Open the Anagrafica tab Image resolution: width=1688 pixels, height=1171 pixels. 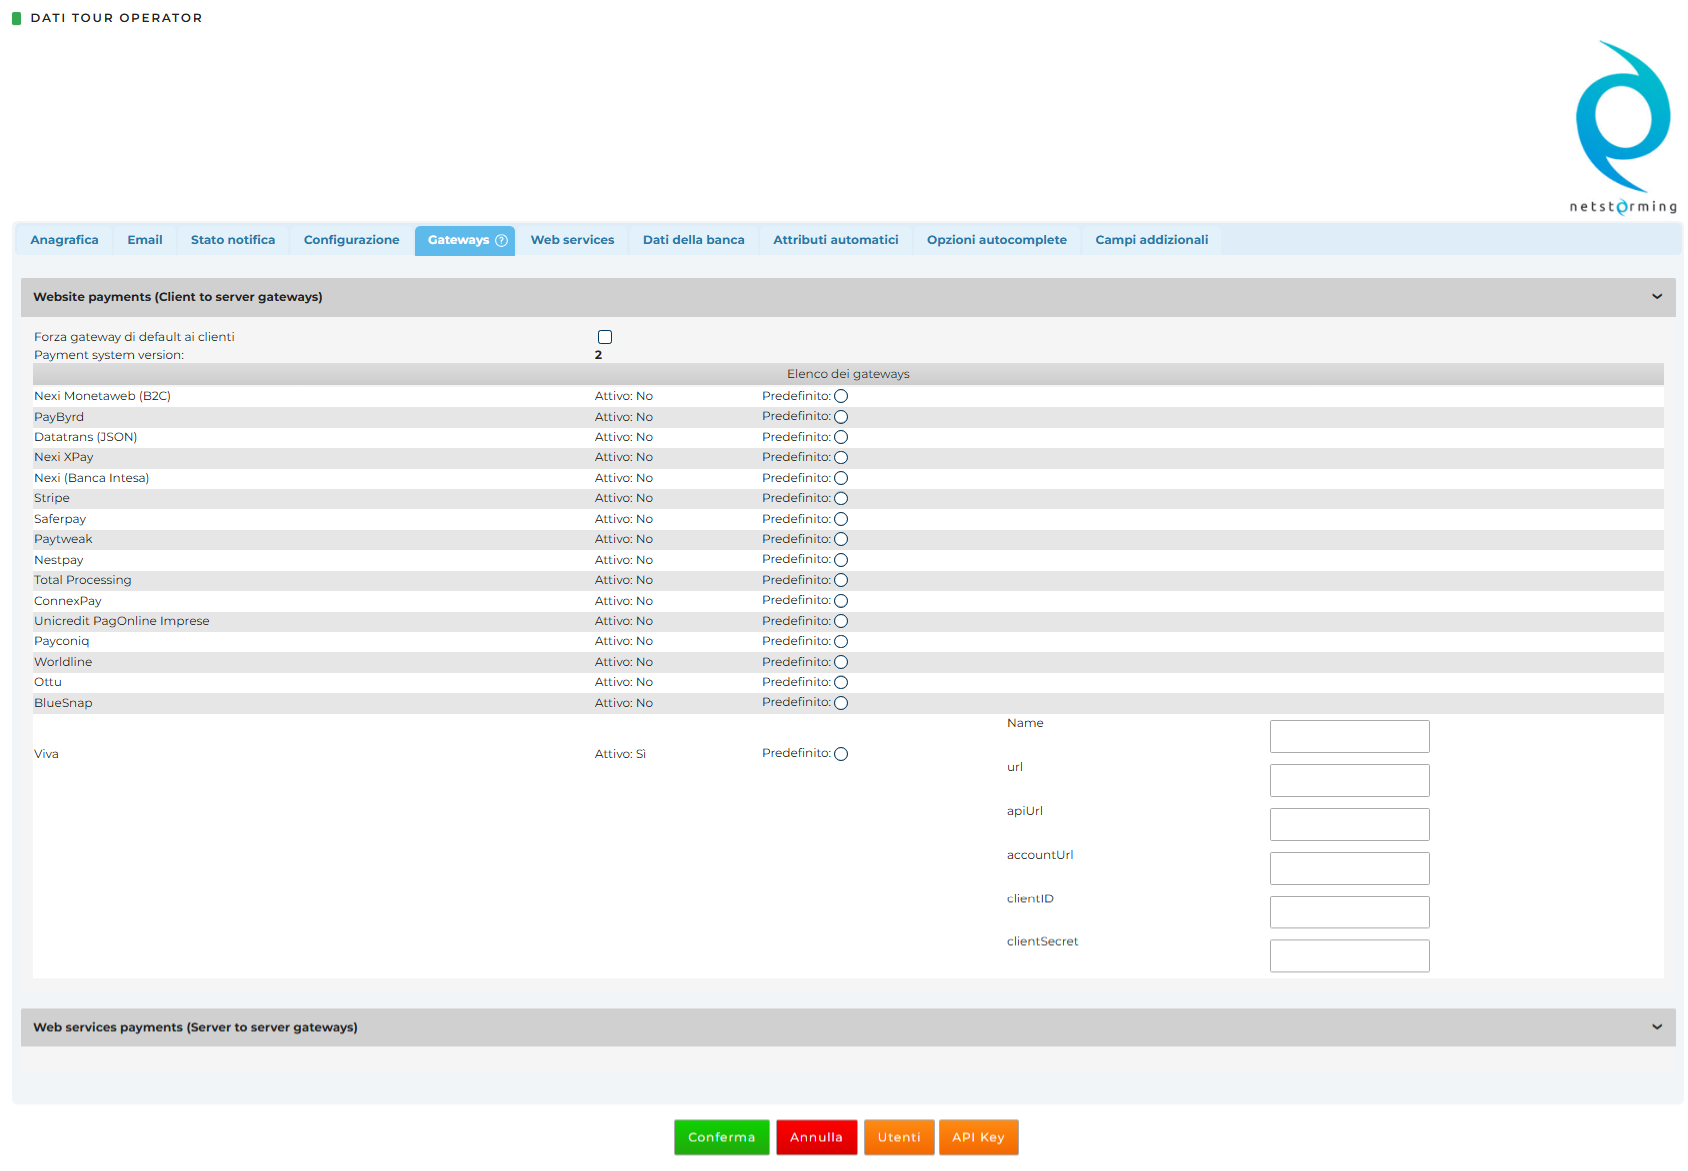(x=64, y=240)
